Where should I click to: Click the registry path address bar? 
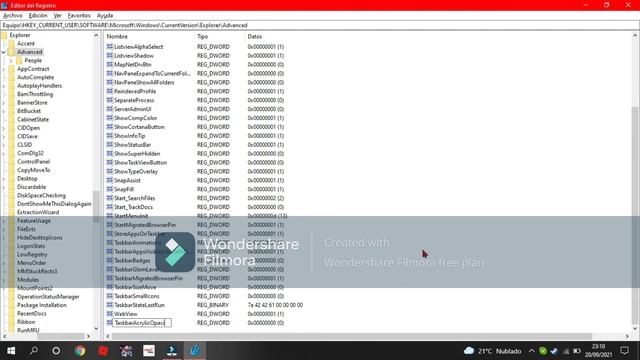click(x=320, y=25)
